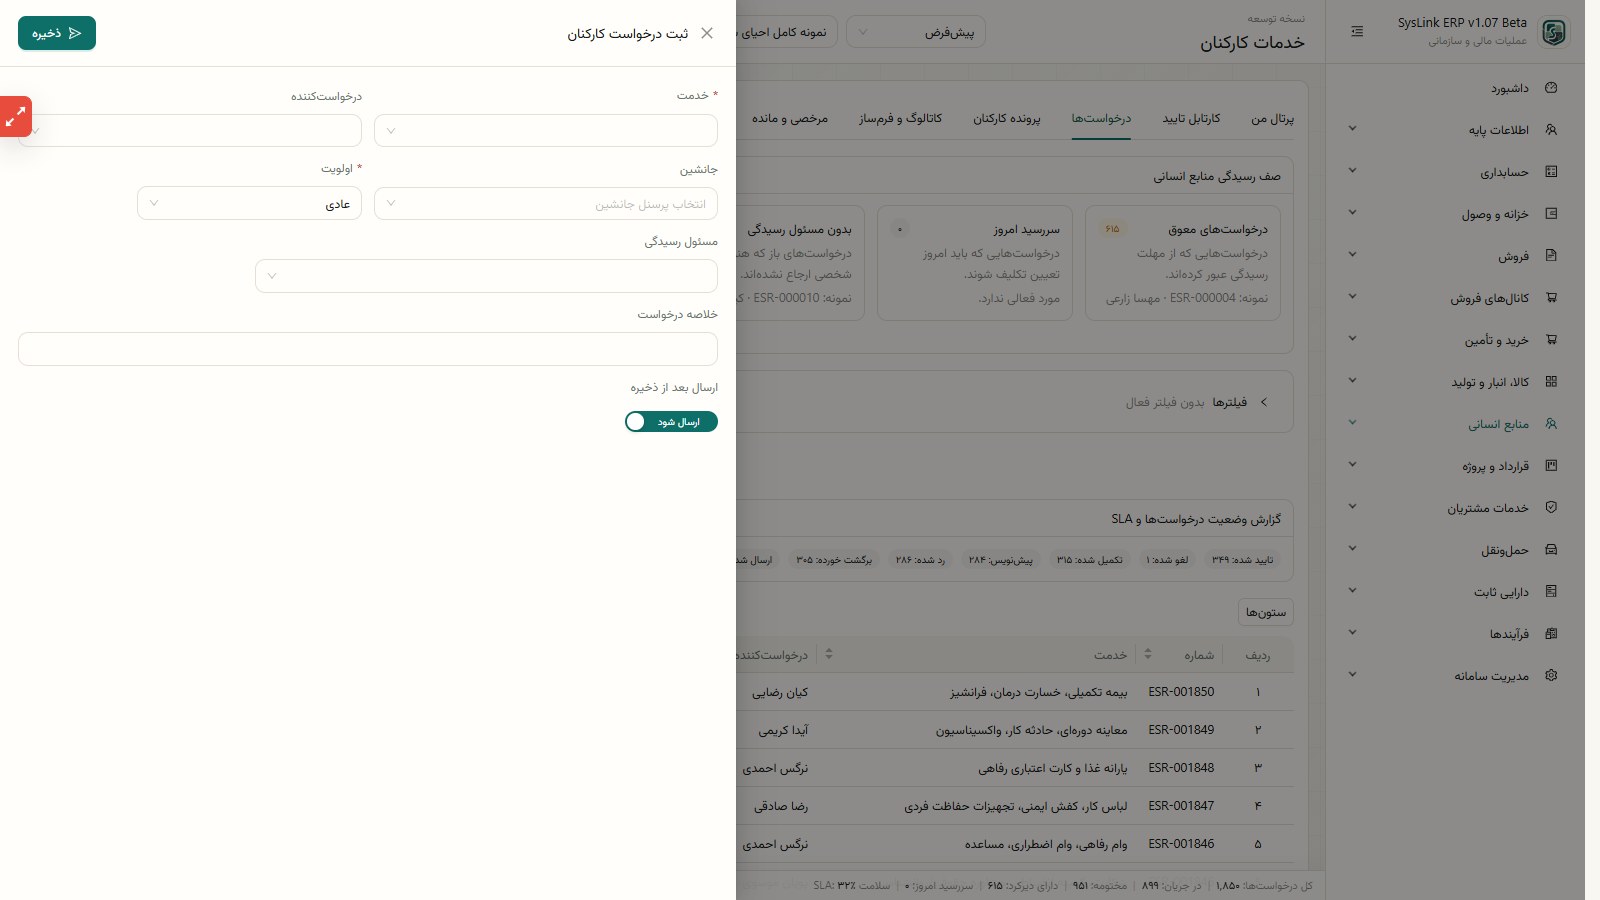The image size is (1600, 900).
Task: Expand خزانه و وصول menu chevron
Action: tap(1352, 213)
